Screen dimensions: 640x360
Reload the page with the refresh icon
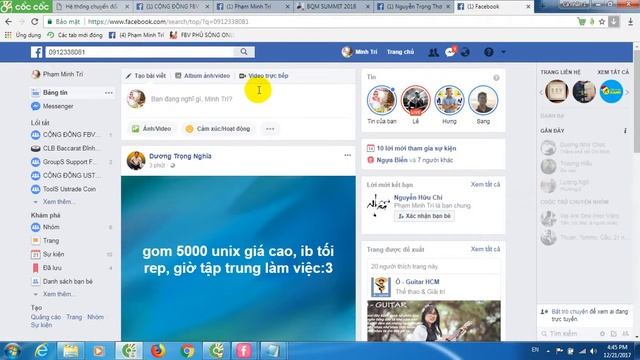click(x=35, y=22)
